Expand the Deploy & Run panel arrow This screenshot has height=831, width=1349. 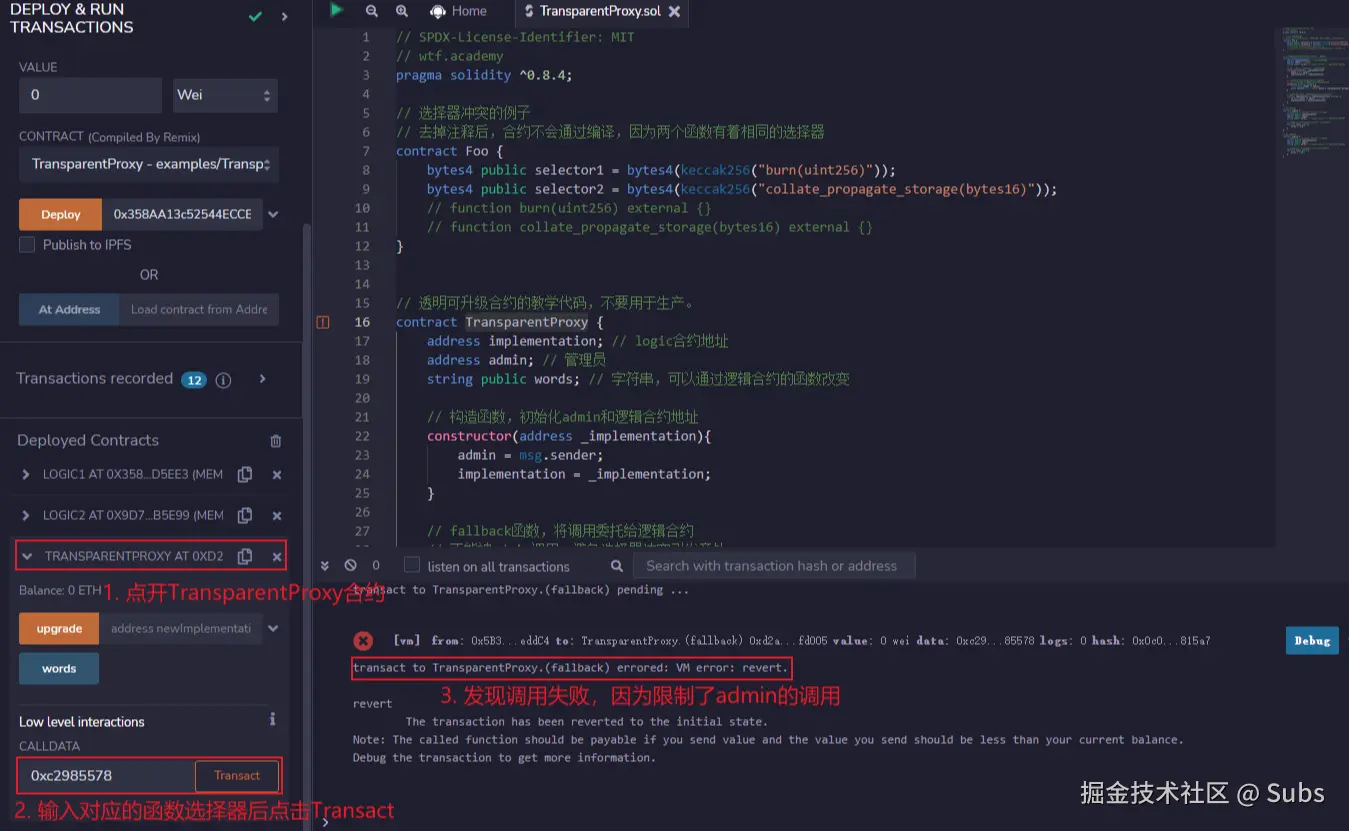tap(285, 17)
